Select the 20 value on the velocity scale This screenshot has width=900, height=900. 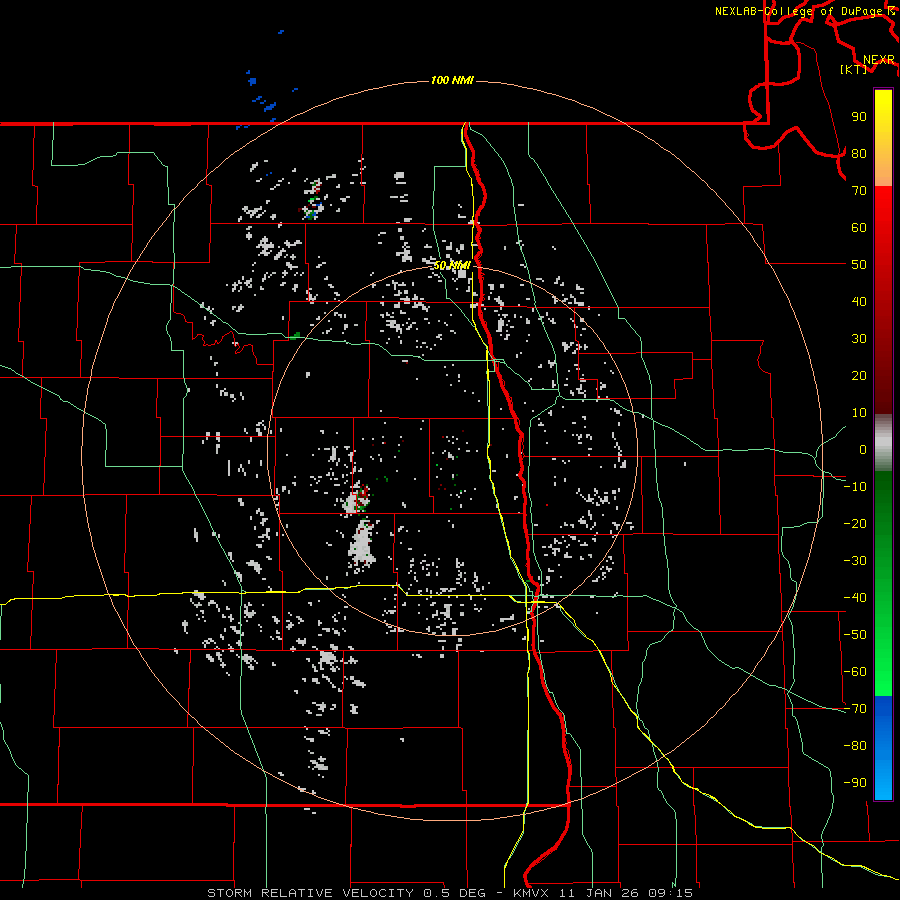tap(859, 375)
